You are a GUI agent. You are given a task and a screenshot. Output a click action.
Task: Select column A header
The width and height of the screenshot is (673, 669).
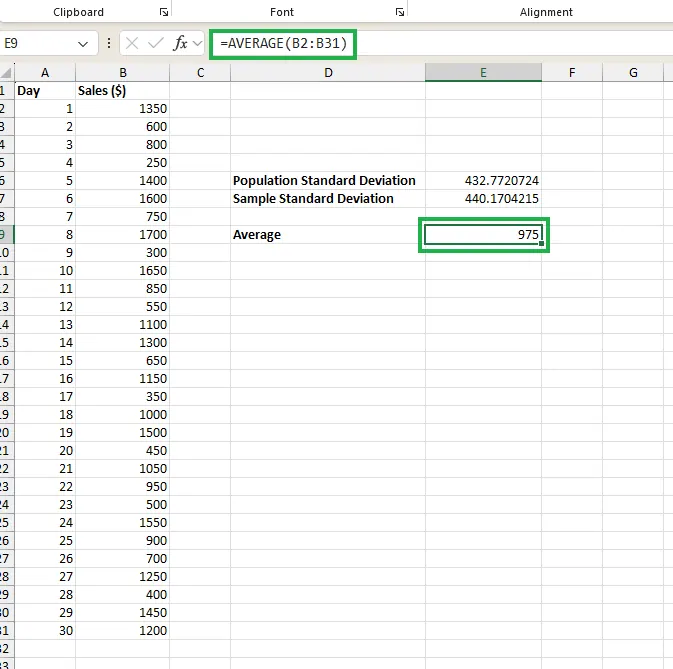pos(45,73)
